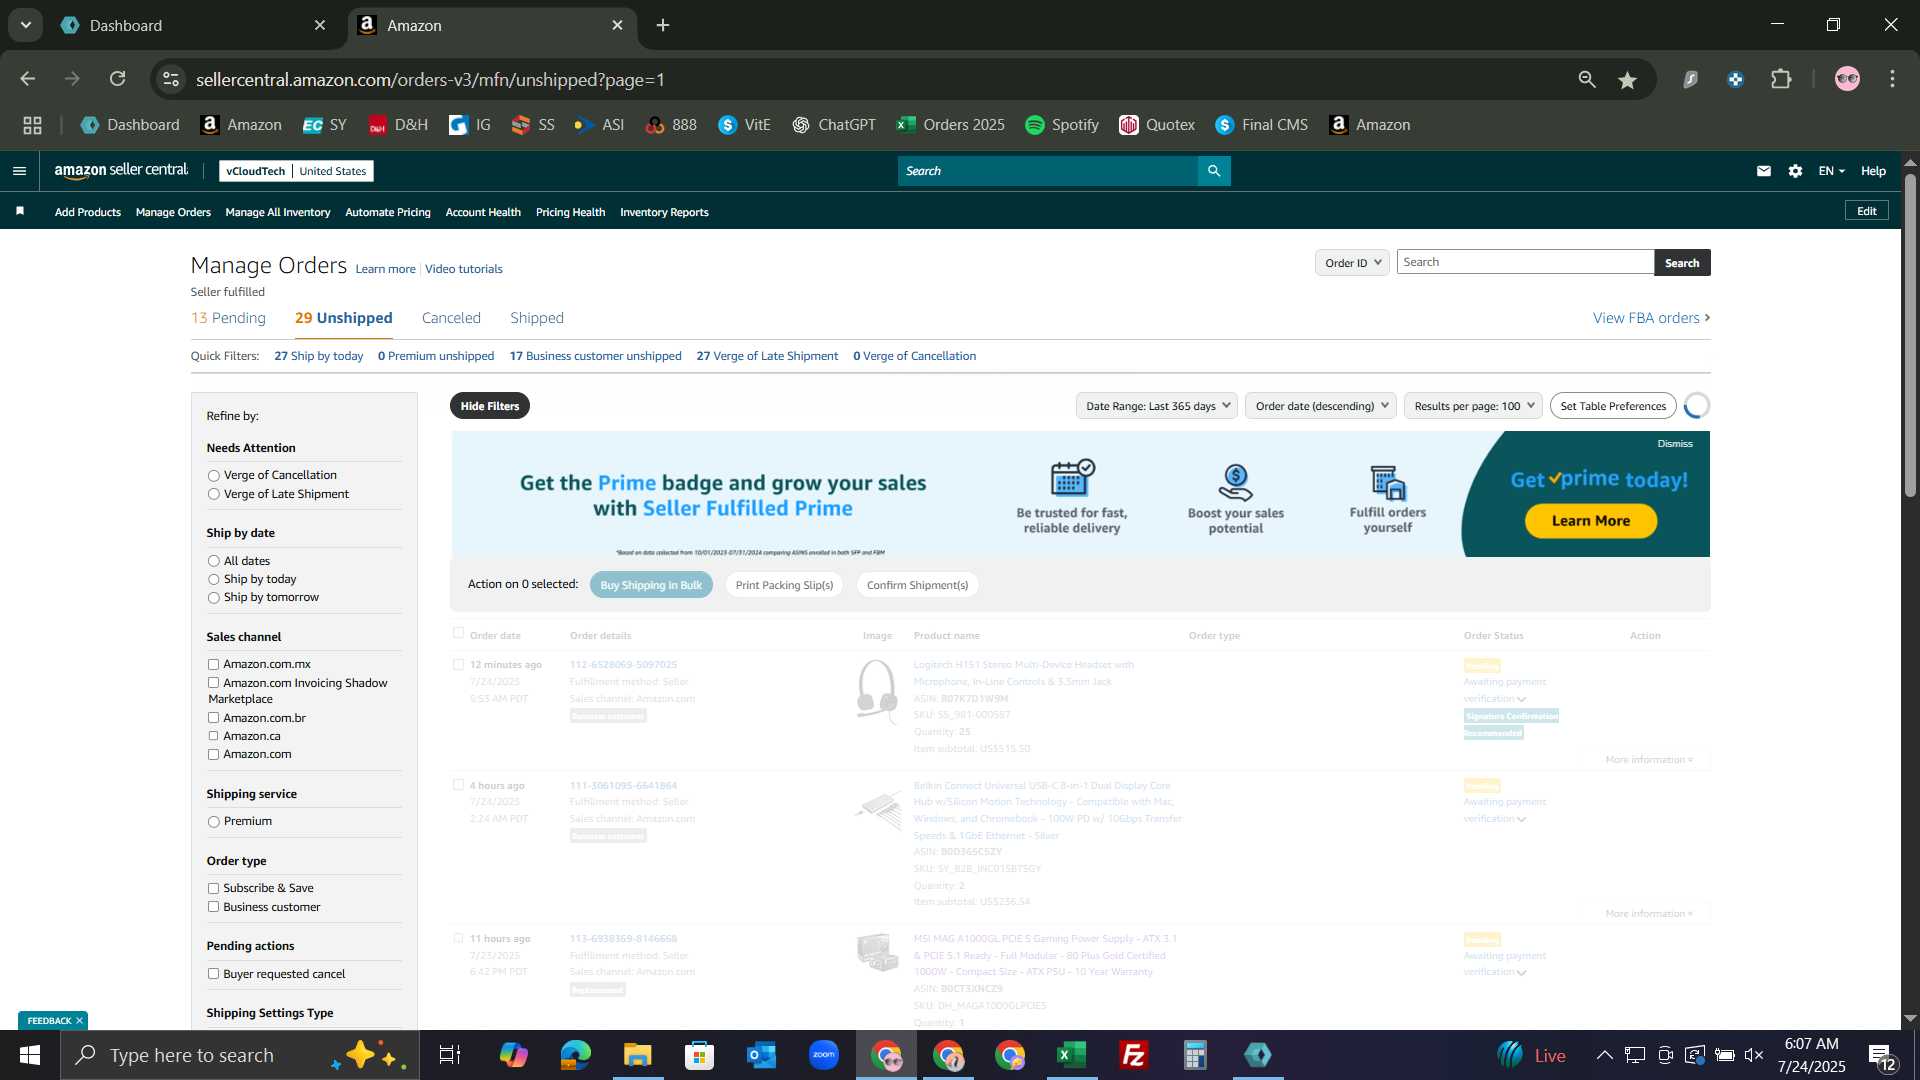Image resolution: width=1920 pixels, height=1080 pixels.
Task: Check the Amazon.ca sales channel
Action: coord(213,736)
